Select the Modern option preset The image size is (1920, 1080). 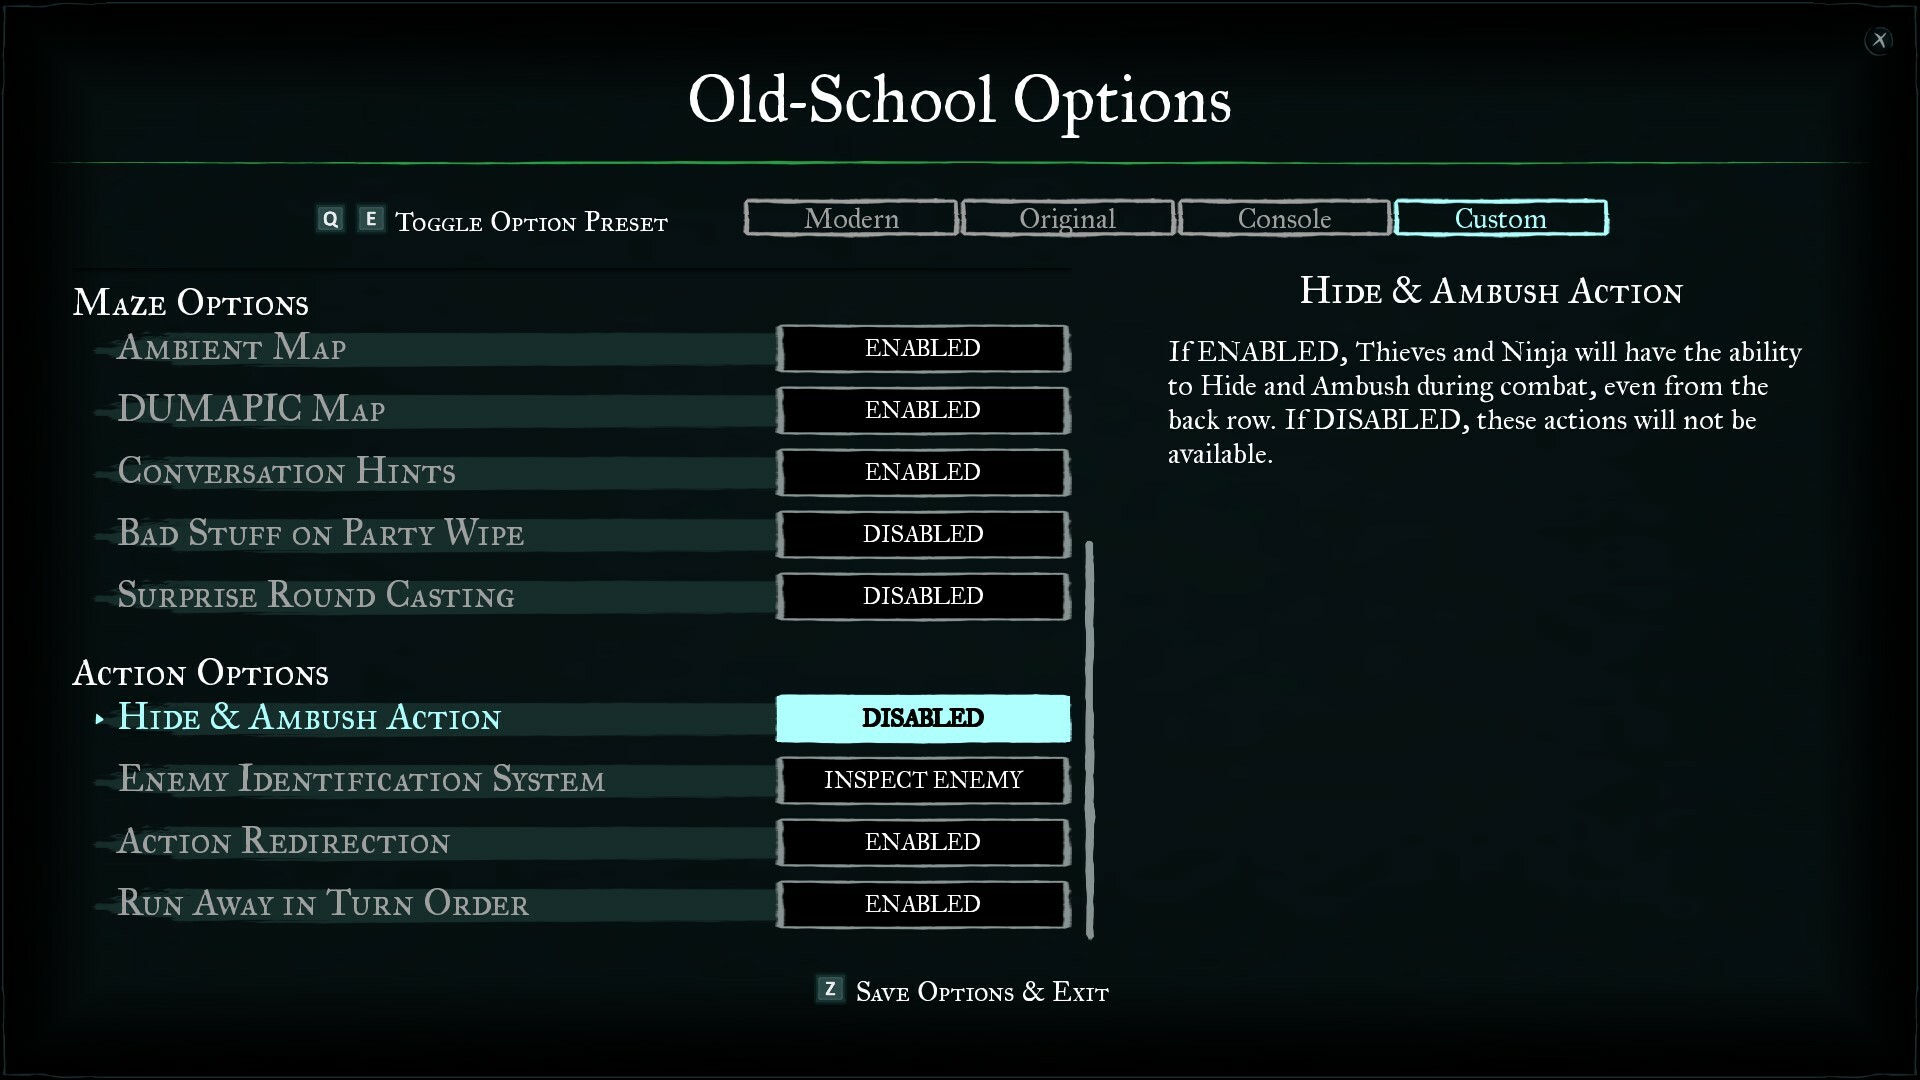click(851, 218)
